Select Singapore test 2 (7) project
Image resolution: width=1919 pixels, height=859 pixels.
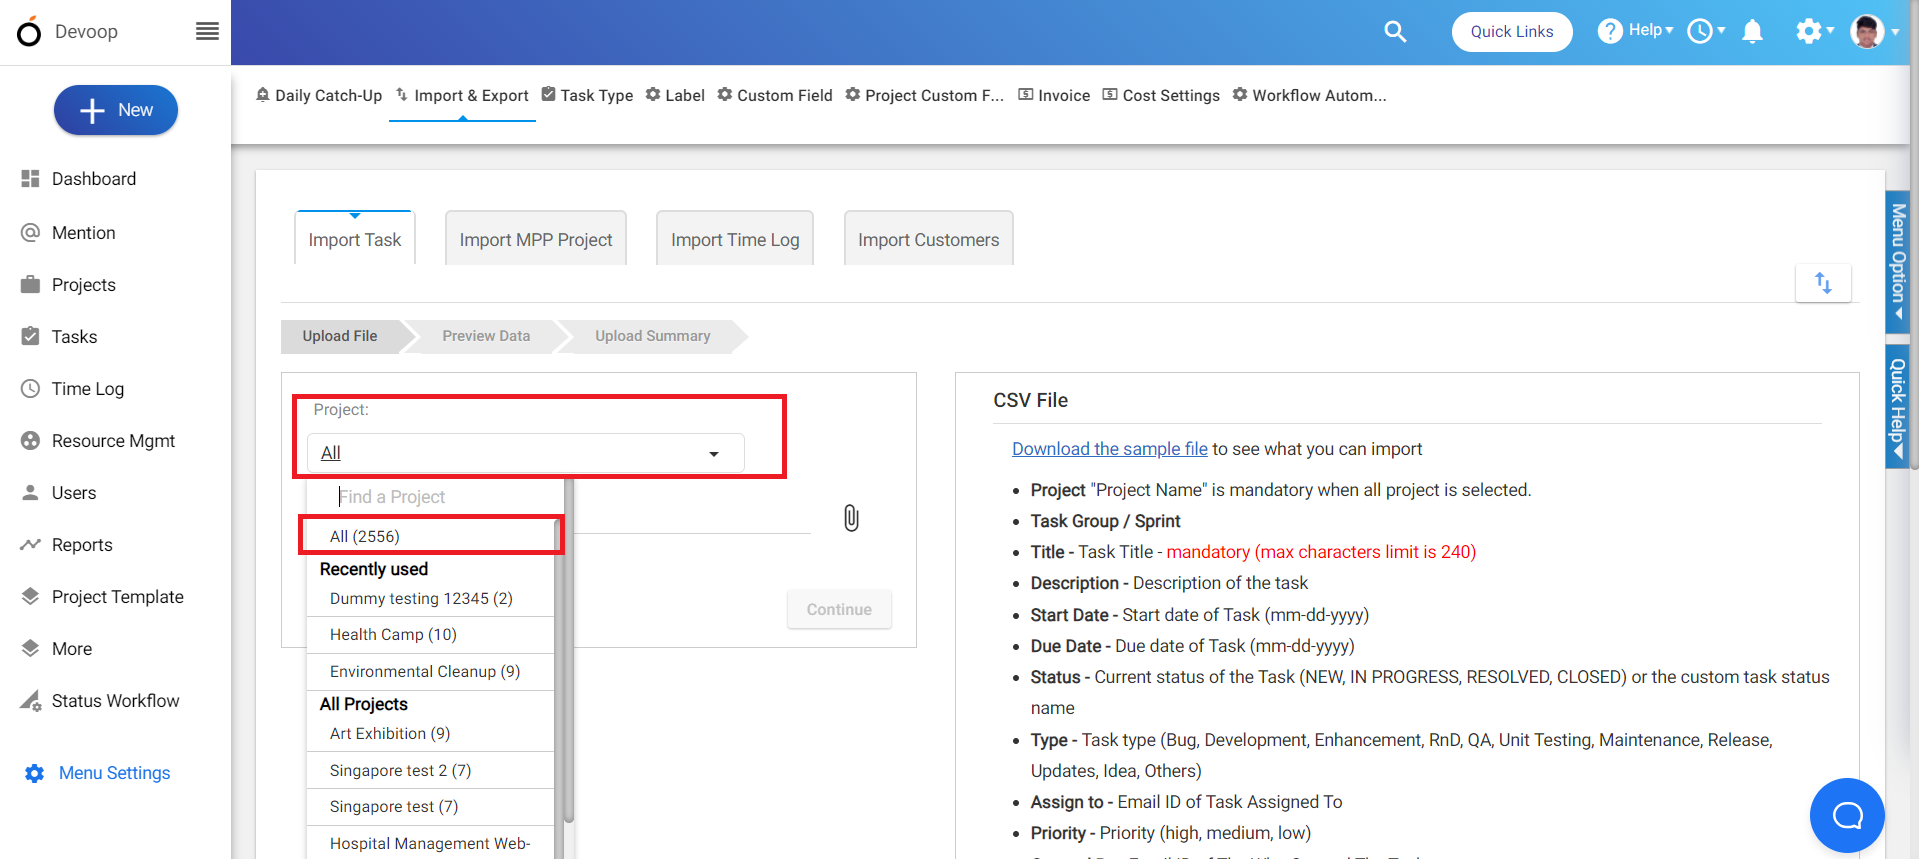click(431, 771)
